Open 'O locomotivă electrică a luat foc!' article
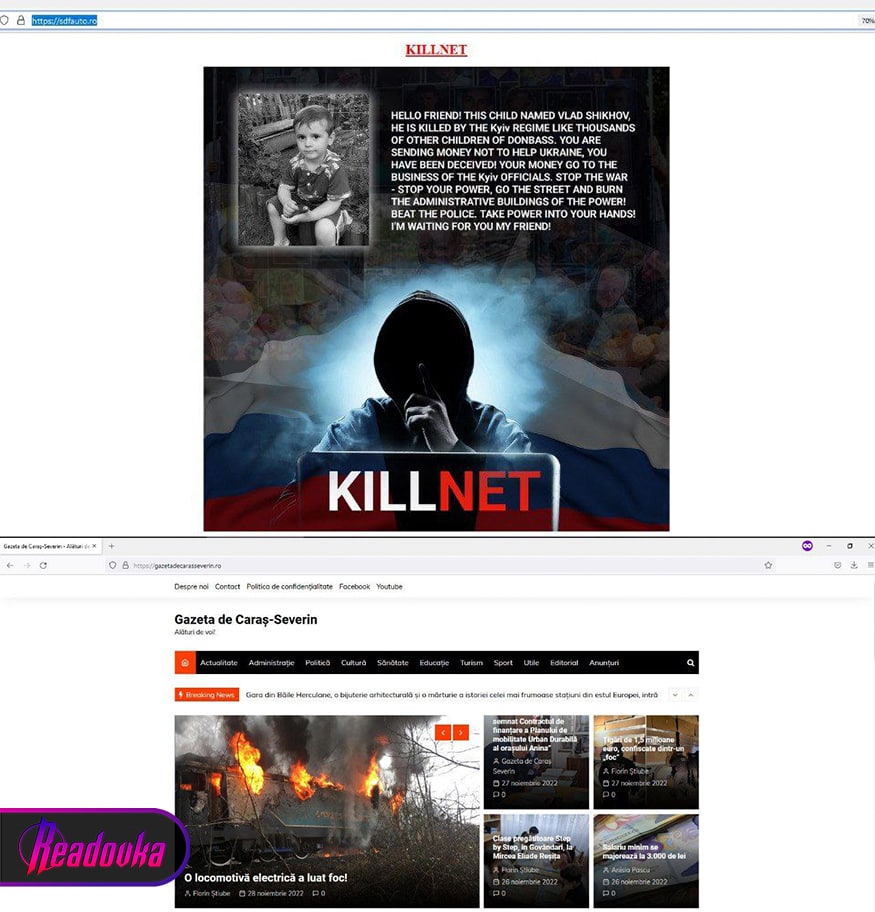Viewport: 875px width, 912px height. pos(265,877)
